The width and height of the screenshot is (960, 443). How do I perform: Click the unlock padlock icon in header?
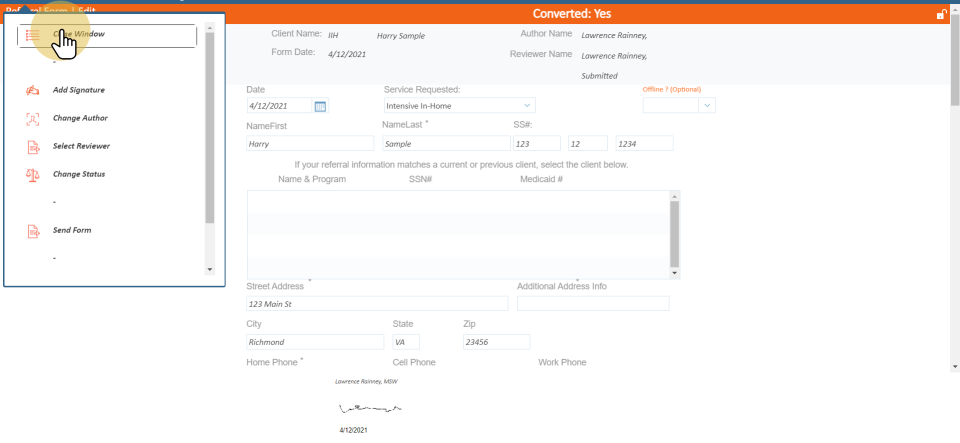(940, 14)
